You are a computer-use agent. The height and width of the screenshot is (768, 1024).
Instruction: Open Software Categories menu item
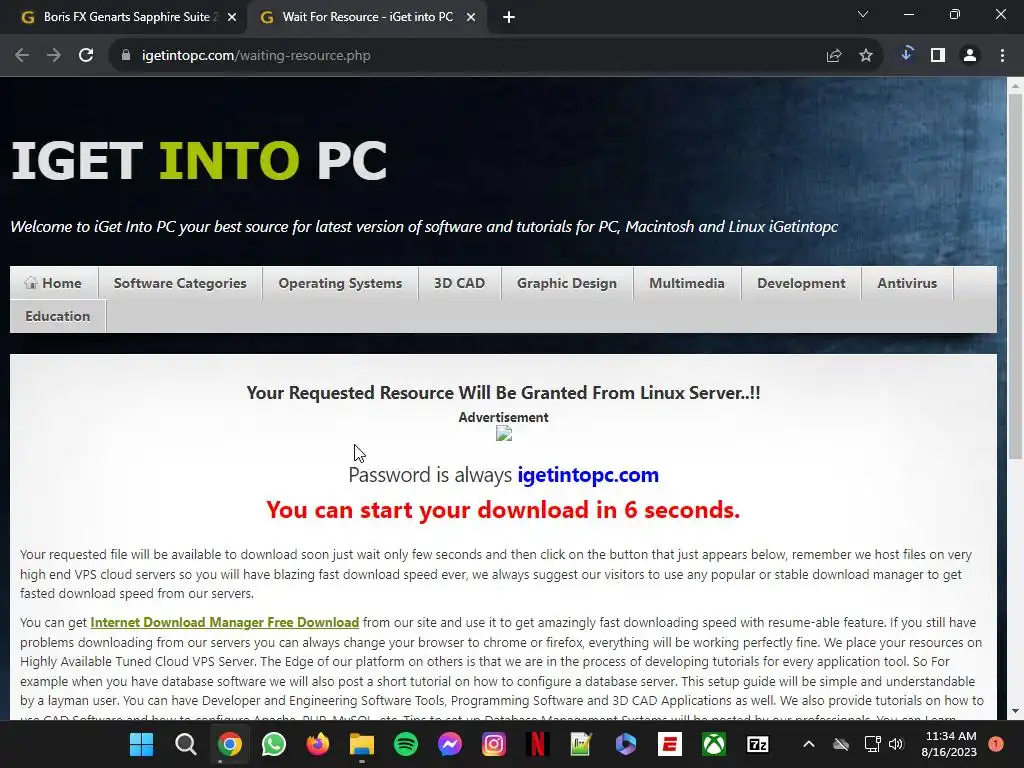click(180, 283)
